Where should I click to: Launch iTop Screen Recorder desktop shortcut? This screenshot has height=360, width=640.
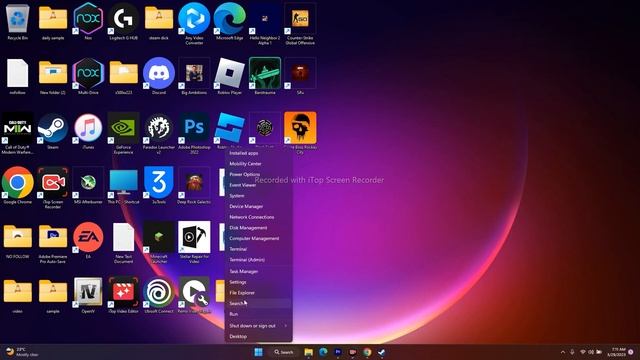tap(53, 187)
